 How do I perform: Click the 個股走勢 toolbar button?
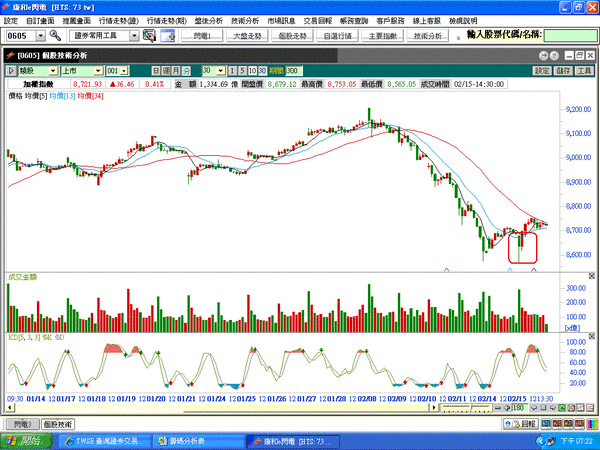pos(292,36)
